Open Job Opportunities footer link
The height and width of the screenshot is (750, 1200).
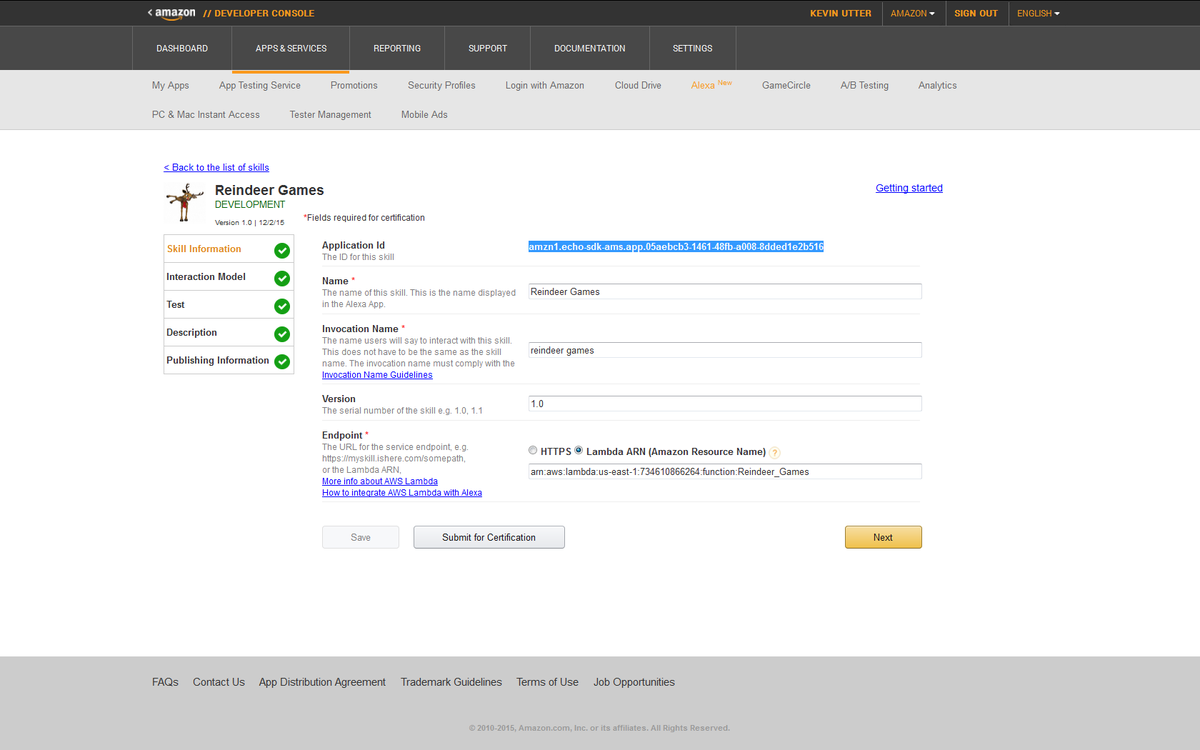[634, 682]
